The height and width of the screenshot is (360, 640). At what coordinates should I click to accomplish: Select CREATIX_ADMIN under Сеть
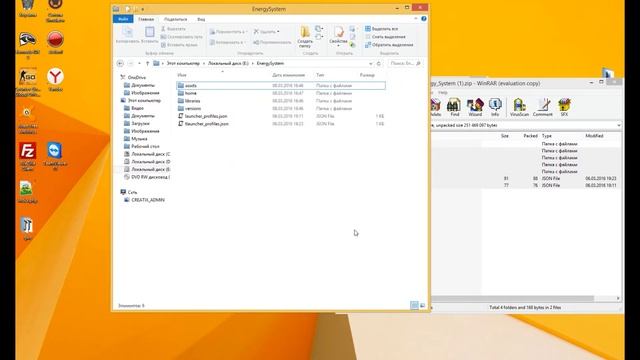tap(148, 200)
